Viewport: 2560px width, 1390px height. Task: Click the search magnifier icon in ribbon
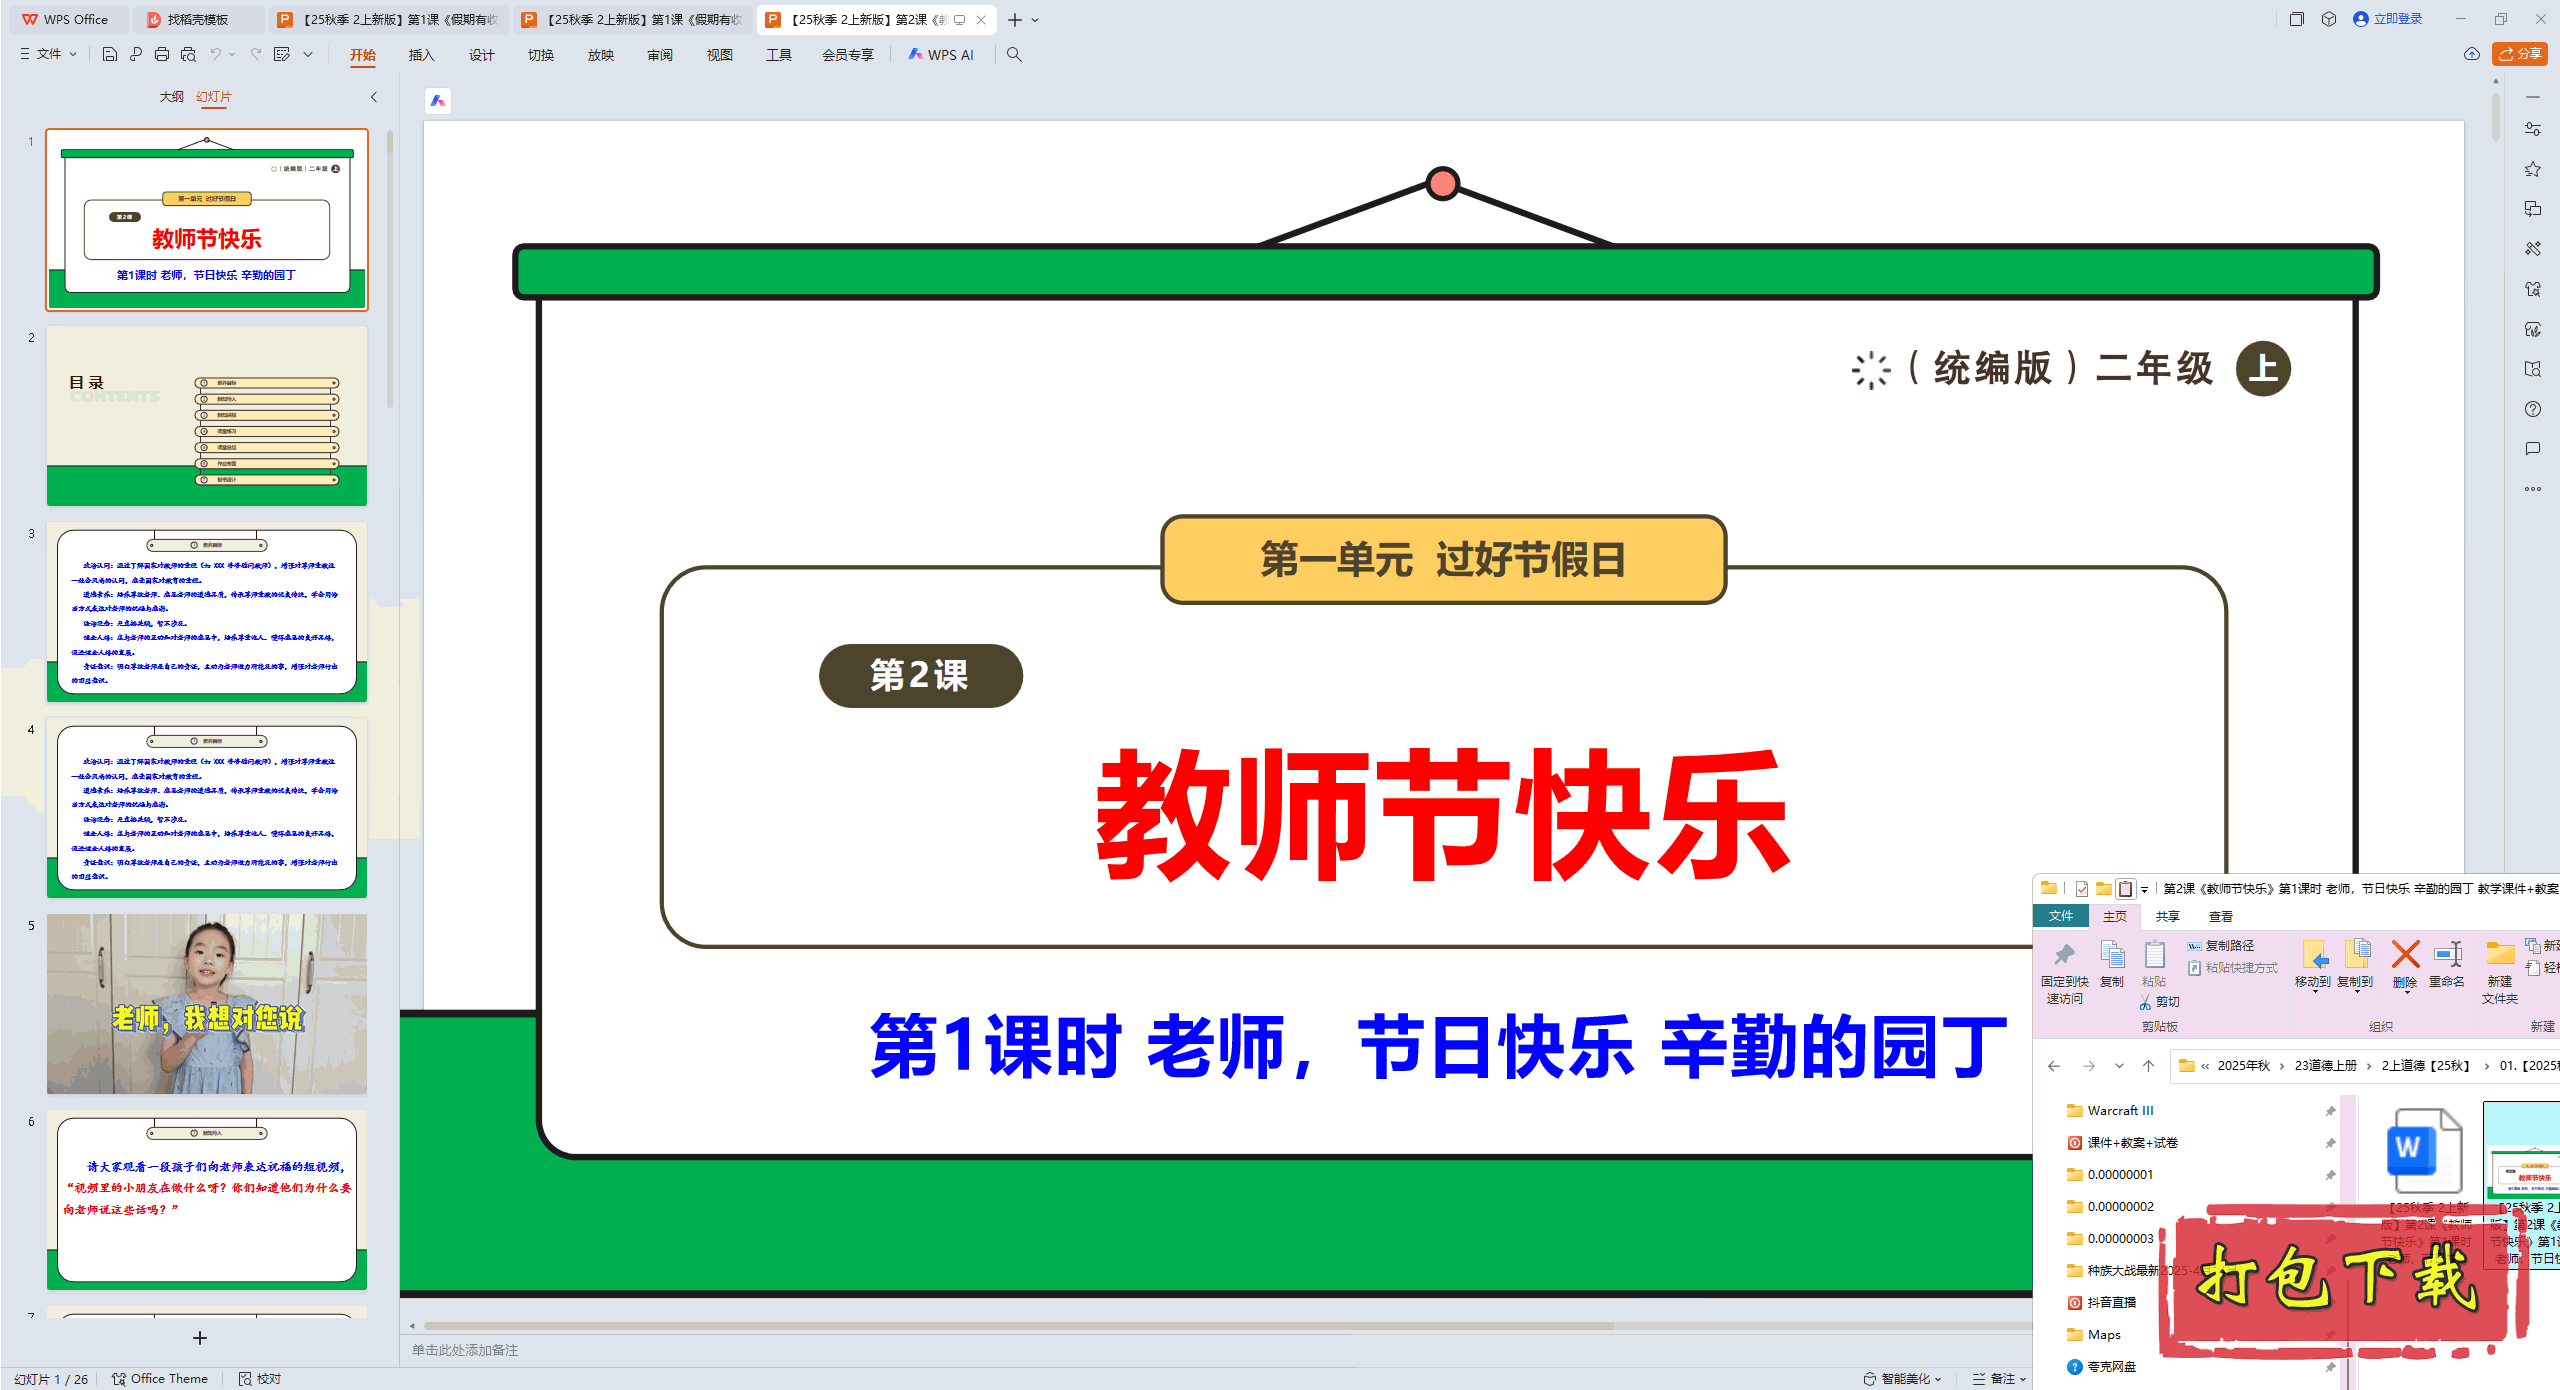pyautogui.click(x=1014, y=55)
